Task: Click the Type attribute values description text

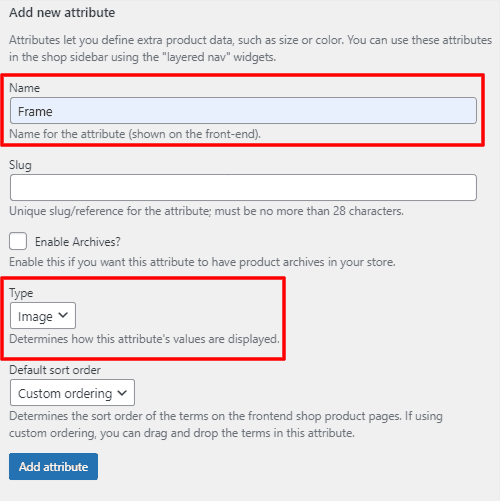Action: point(144,339)
